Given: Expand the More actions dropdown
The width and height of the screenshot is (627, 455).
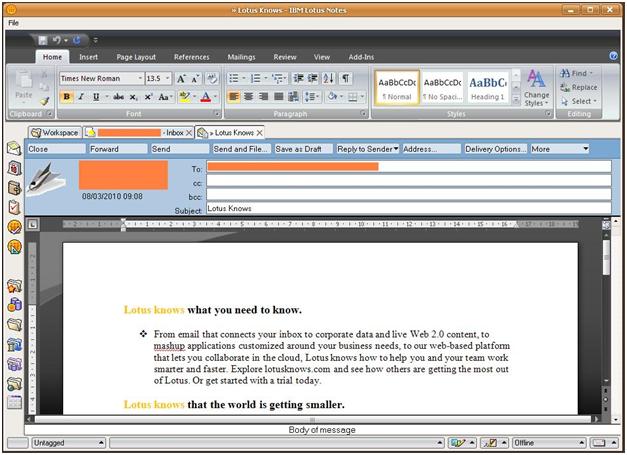Looking at the screenshot, I should coord(586,149).
